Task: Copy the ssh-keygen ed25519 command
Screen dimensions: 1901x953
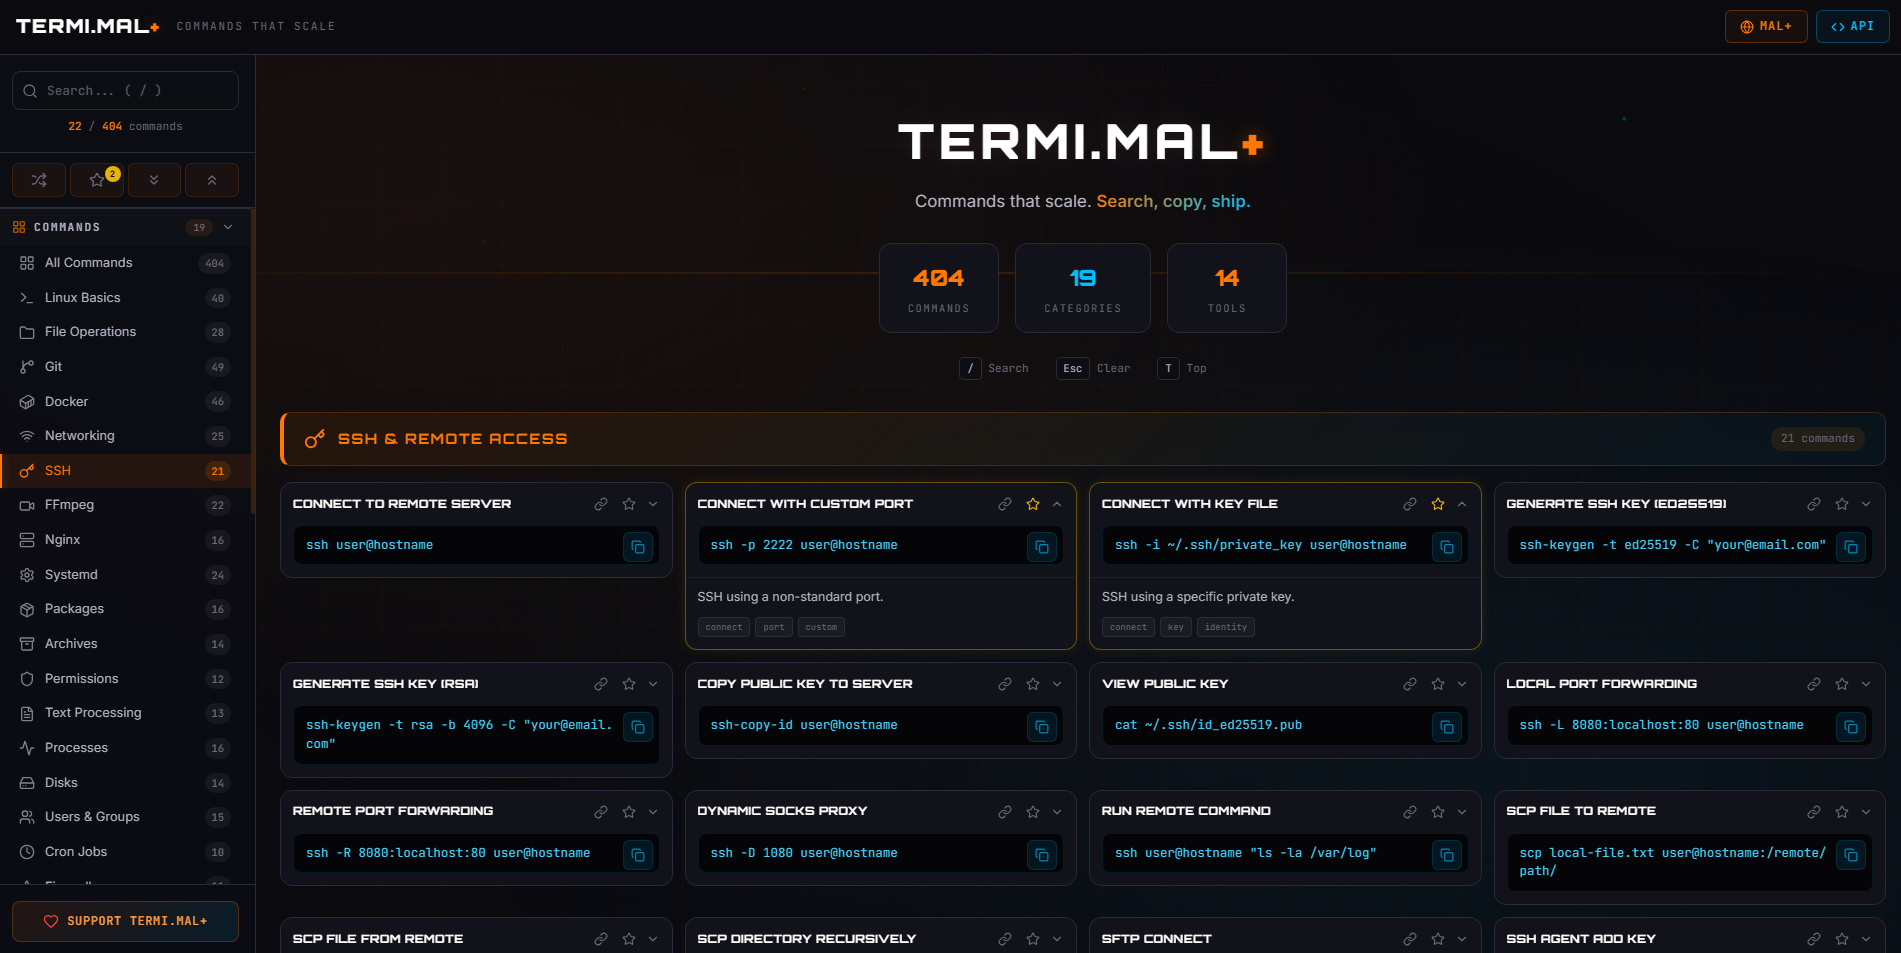Action: (1850, 547)
